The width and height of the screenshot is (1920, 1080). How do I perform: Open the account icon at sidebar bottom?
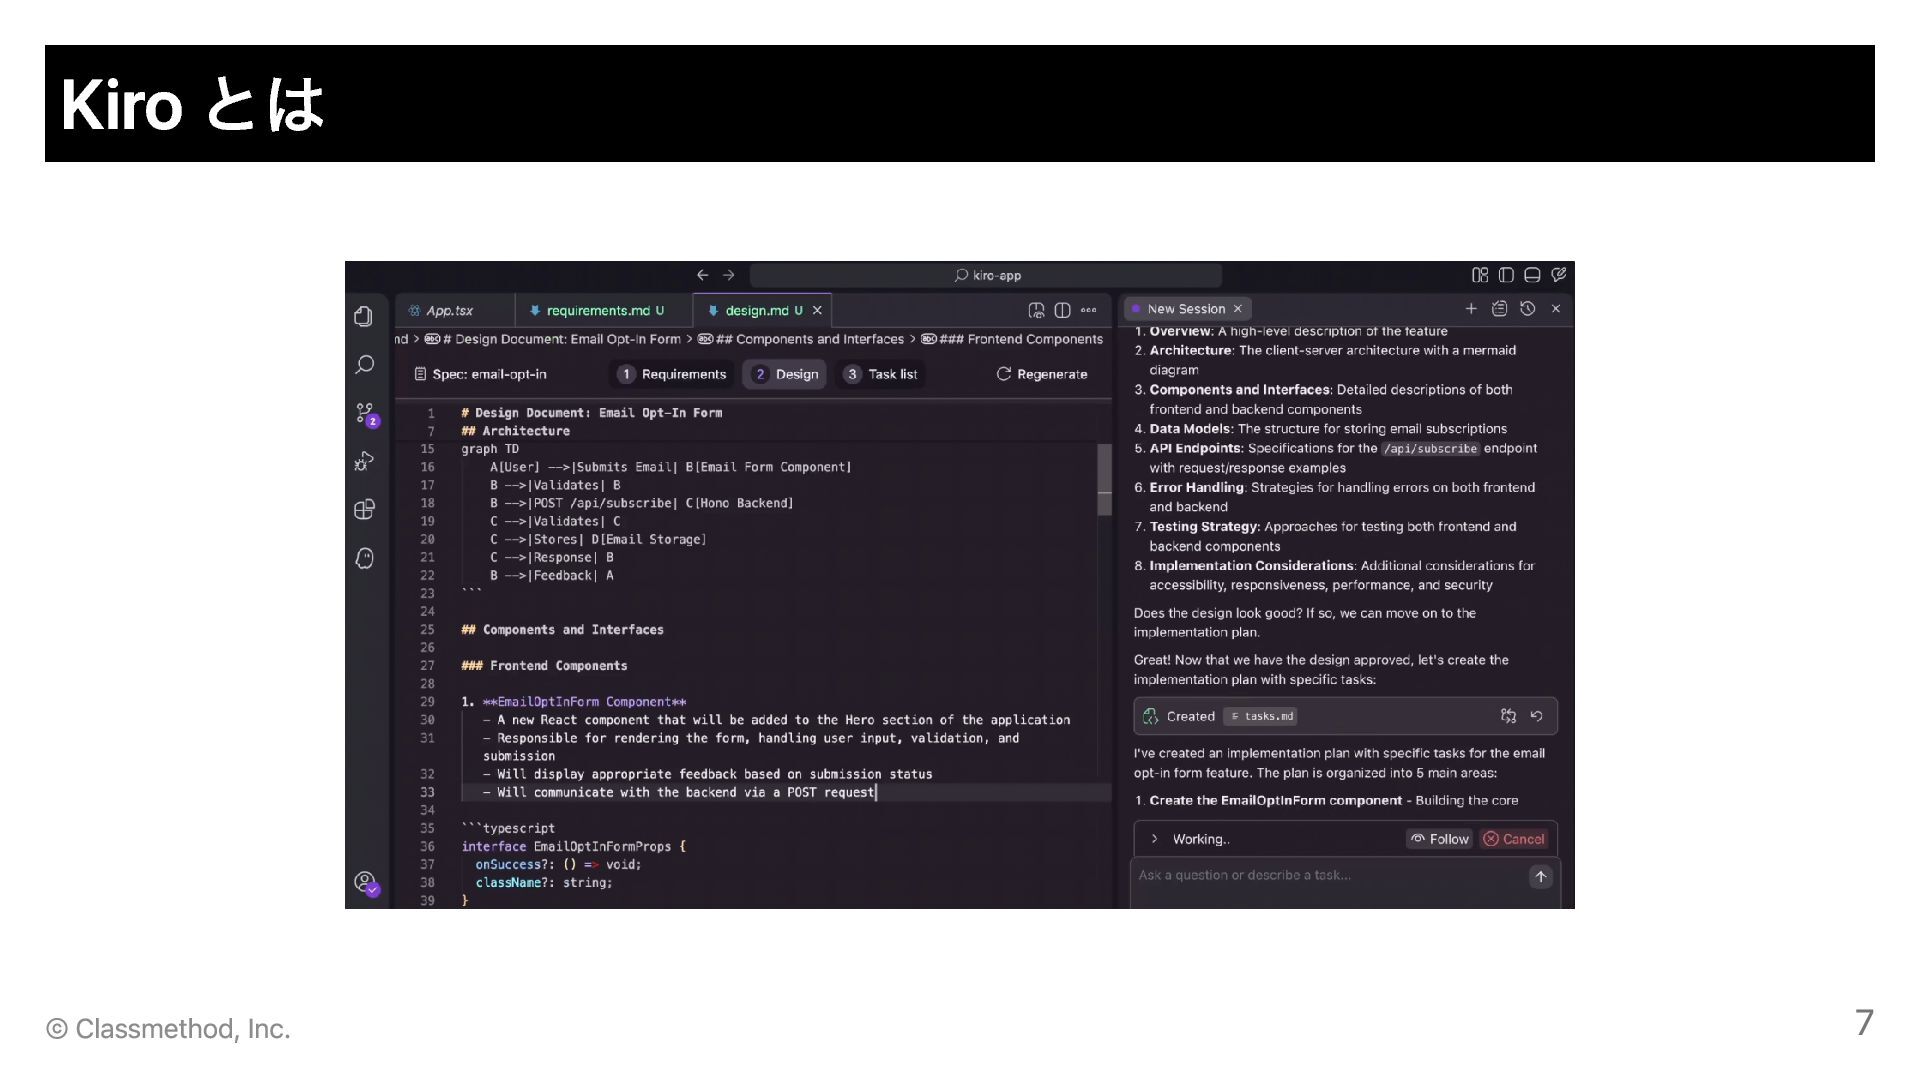click(x=365, y=883)
